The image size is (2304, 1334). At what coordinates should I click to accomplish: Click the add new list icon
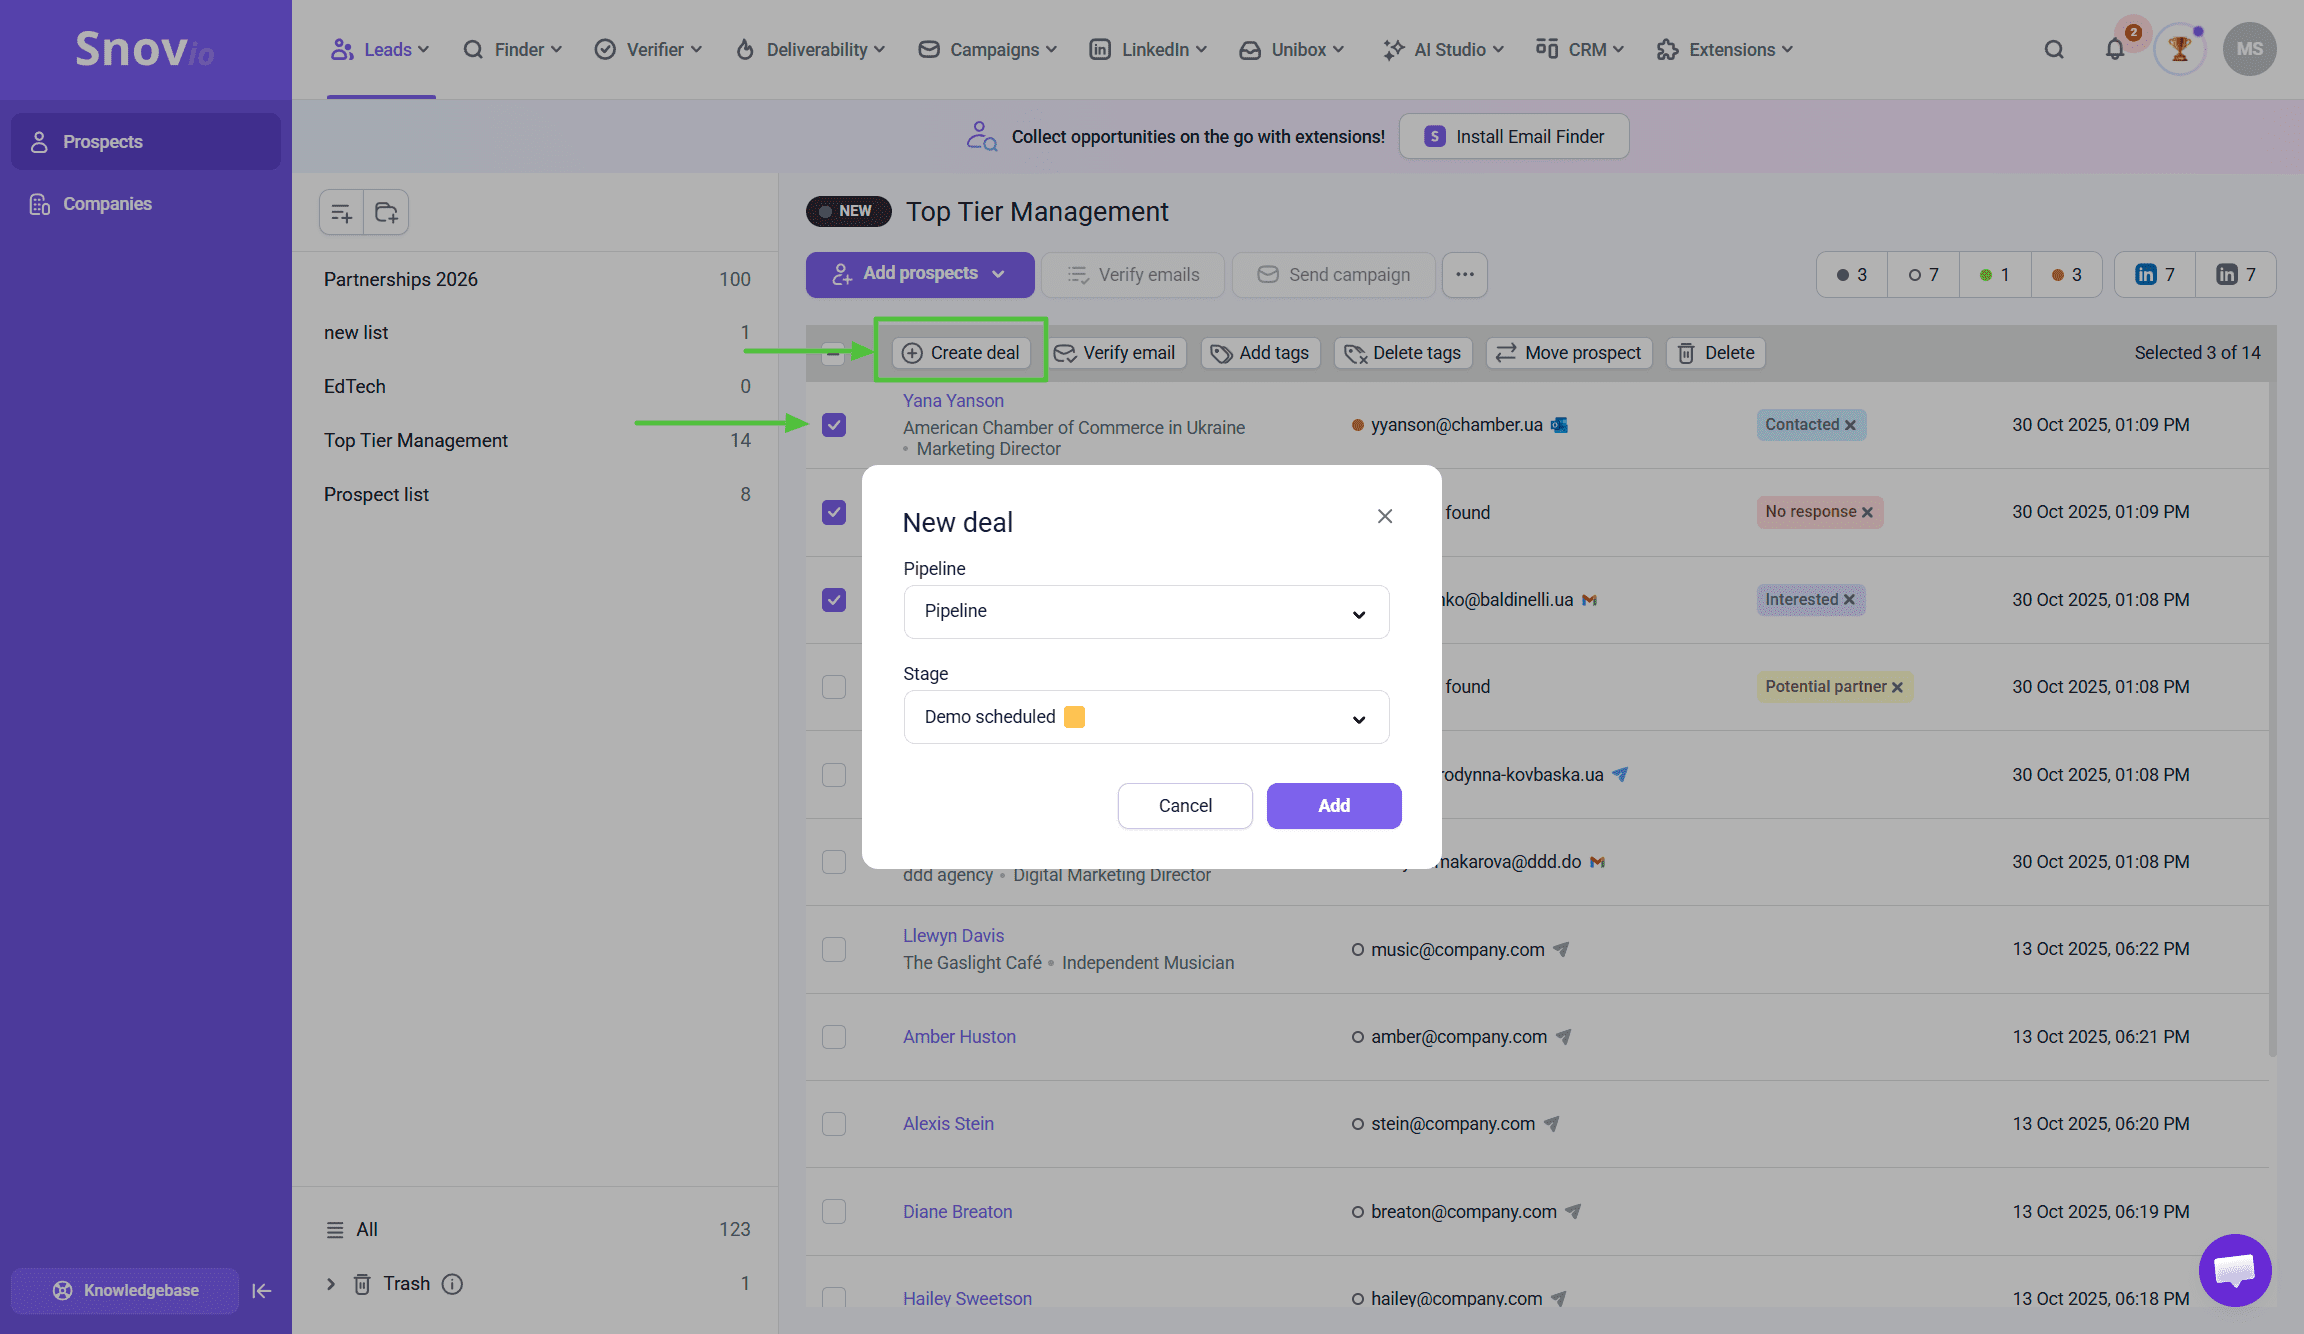341,213
